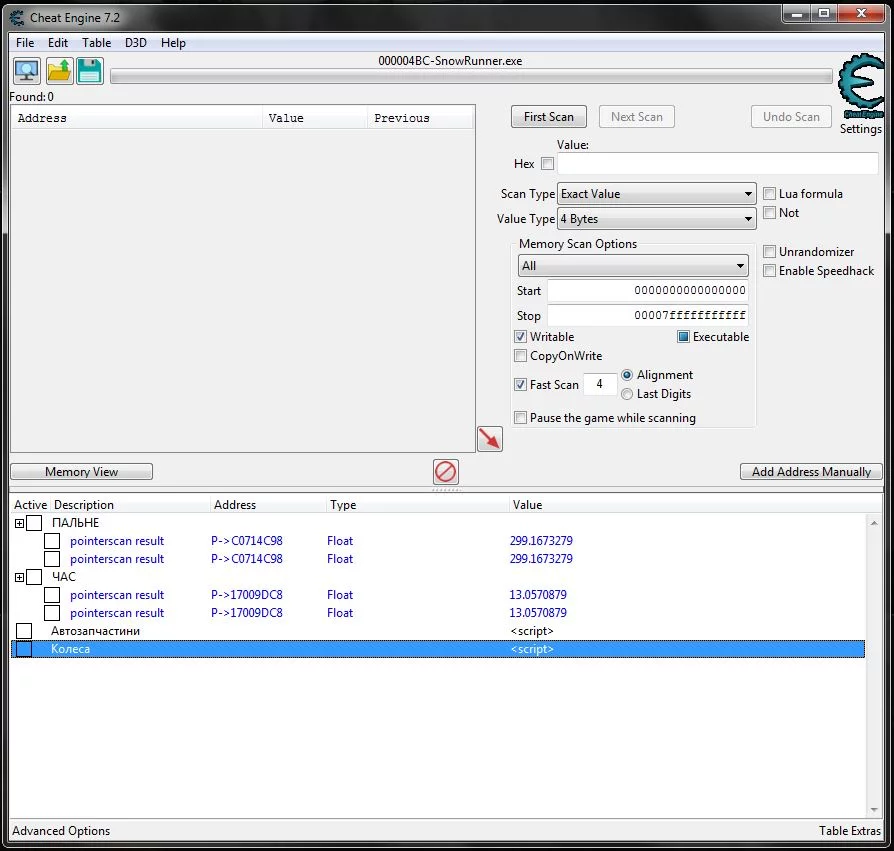Viewport: 894px width, 851px height.
Task: Enable the Unrandomizer checkbox
Action: (769, 251)
